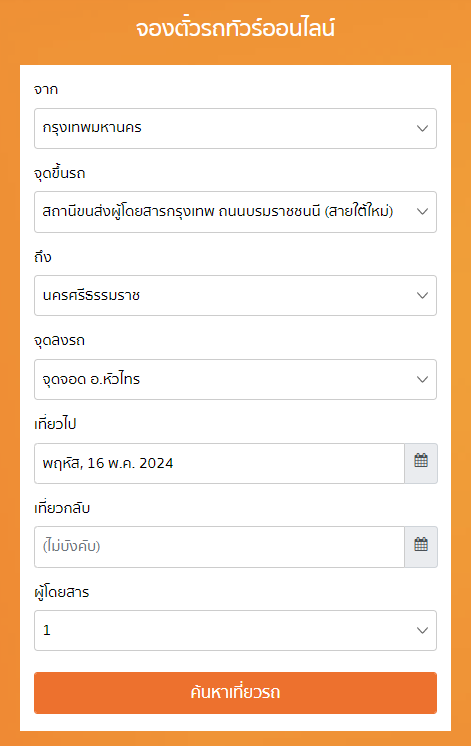Click the selected กรุงเทพมหานคร origin text

92,128
